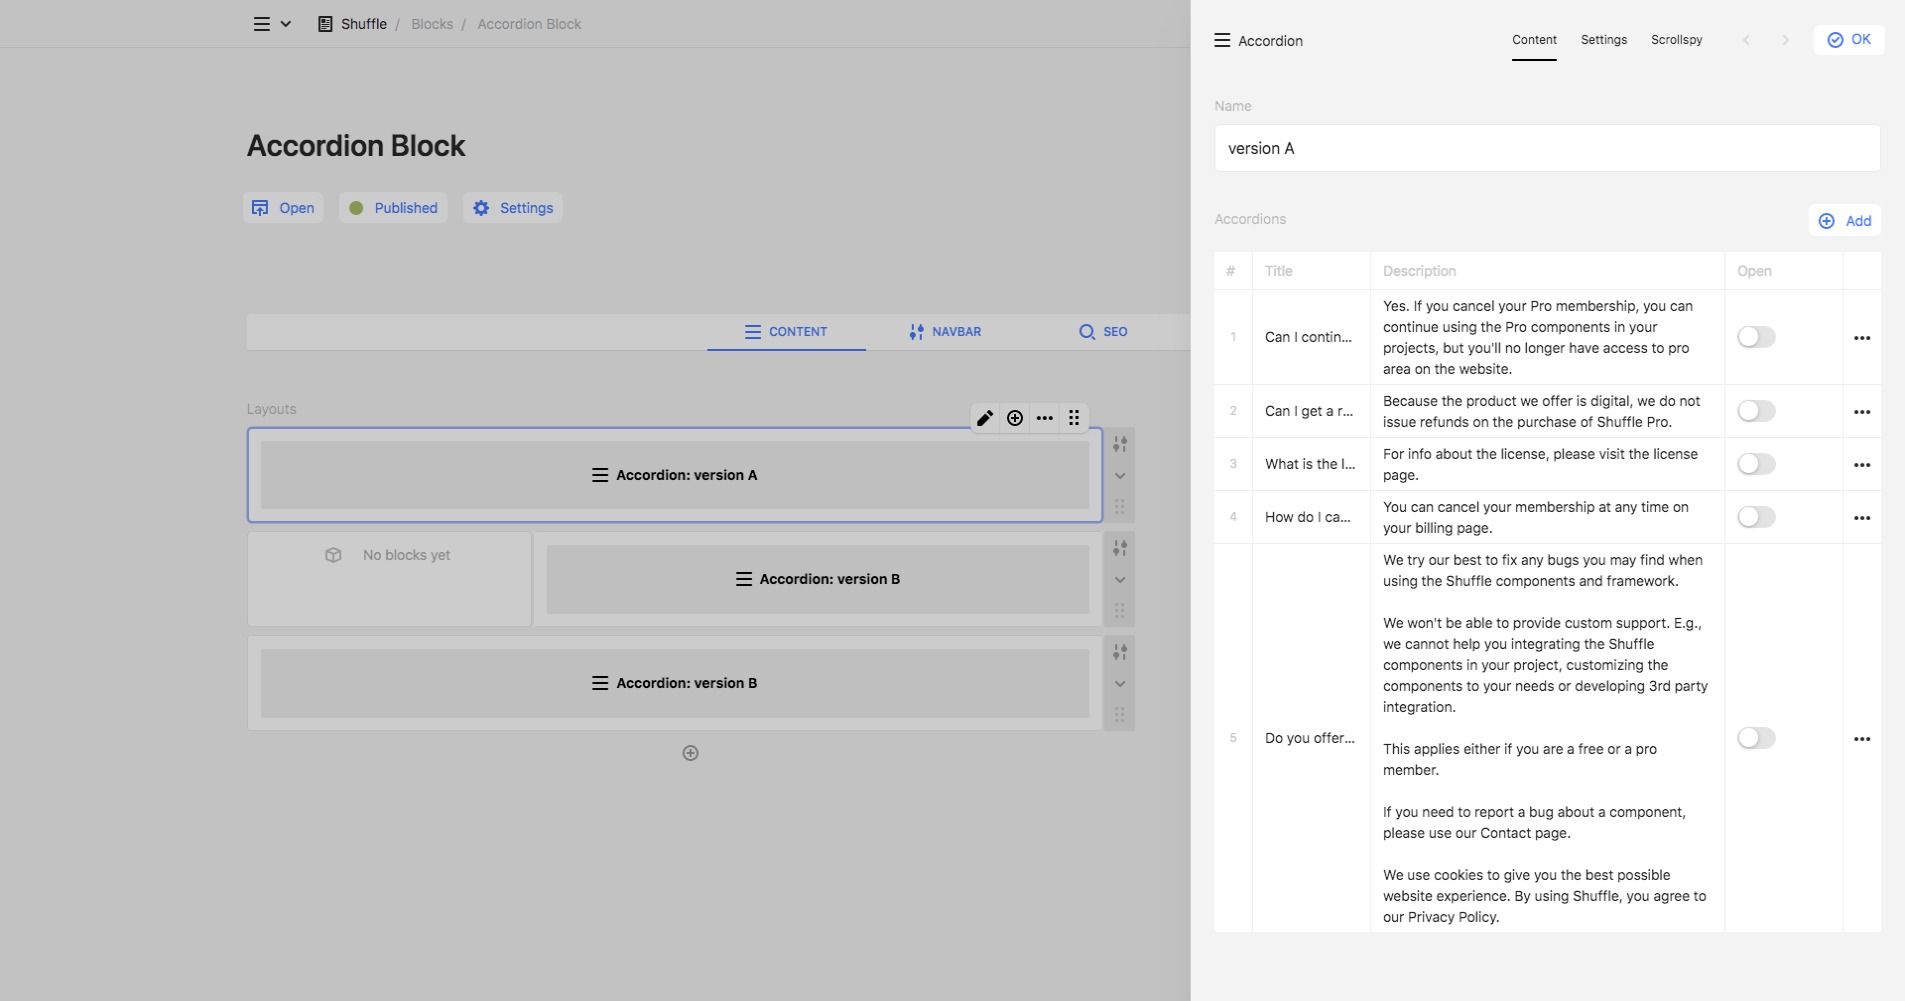Click the plus-circle icon in block toolbar
1905x1001 pixels.
click(x=1015, y=418)
